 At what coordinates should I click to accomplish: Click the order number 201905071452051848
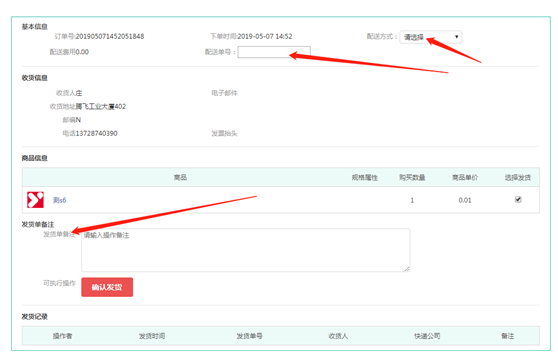[x=110, y=36]
